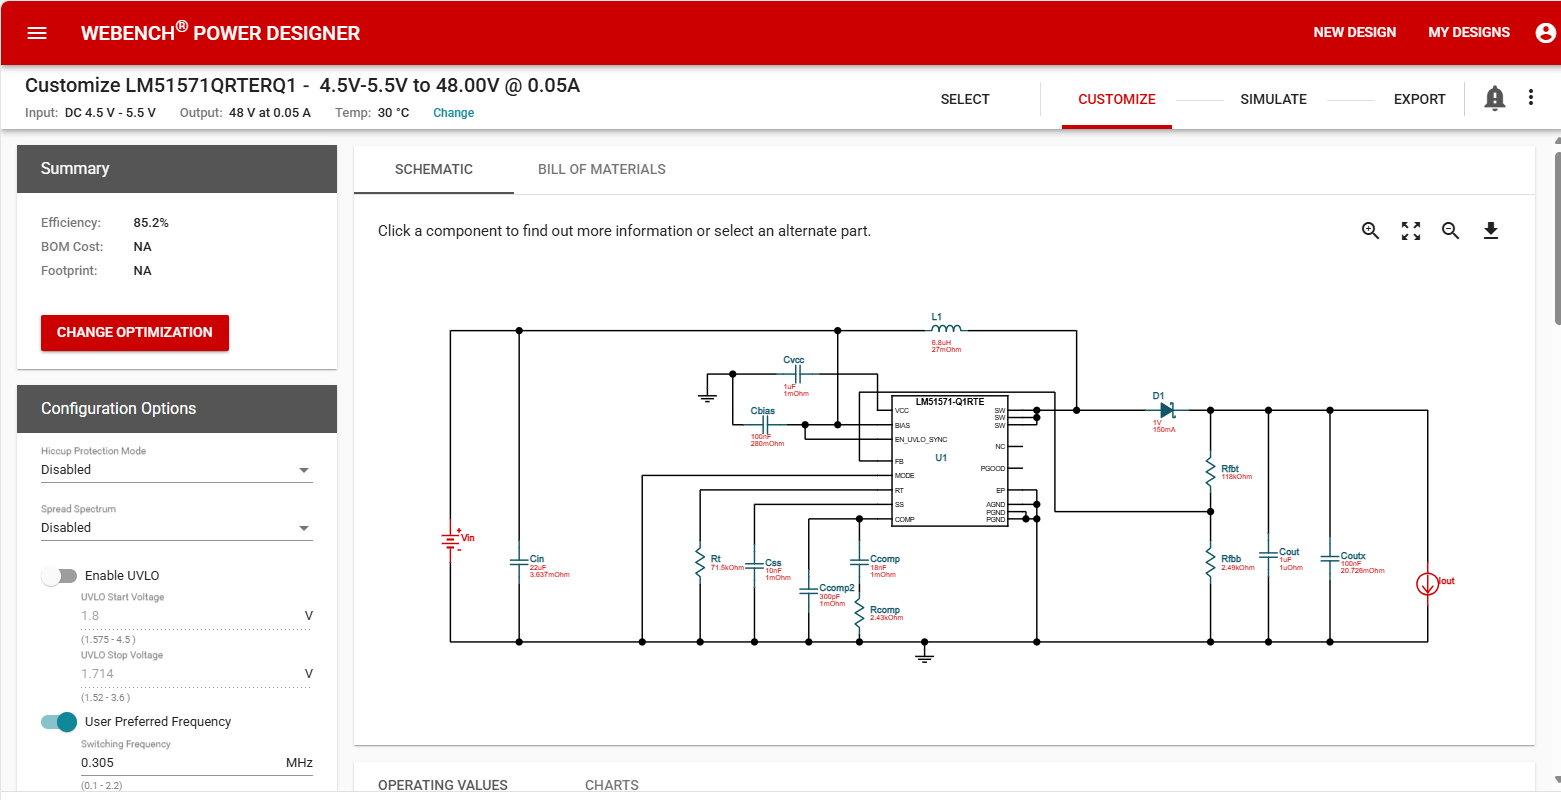Zoom out of the schematic
The height and width of the screenshot is (800, 1561).
click(1451, 231)
